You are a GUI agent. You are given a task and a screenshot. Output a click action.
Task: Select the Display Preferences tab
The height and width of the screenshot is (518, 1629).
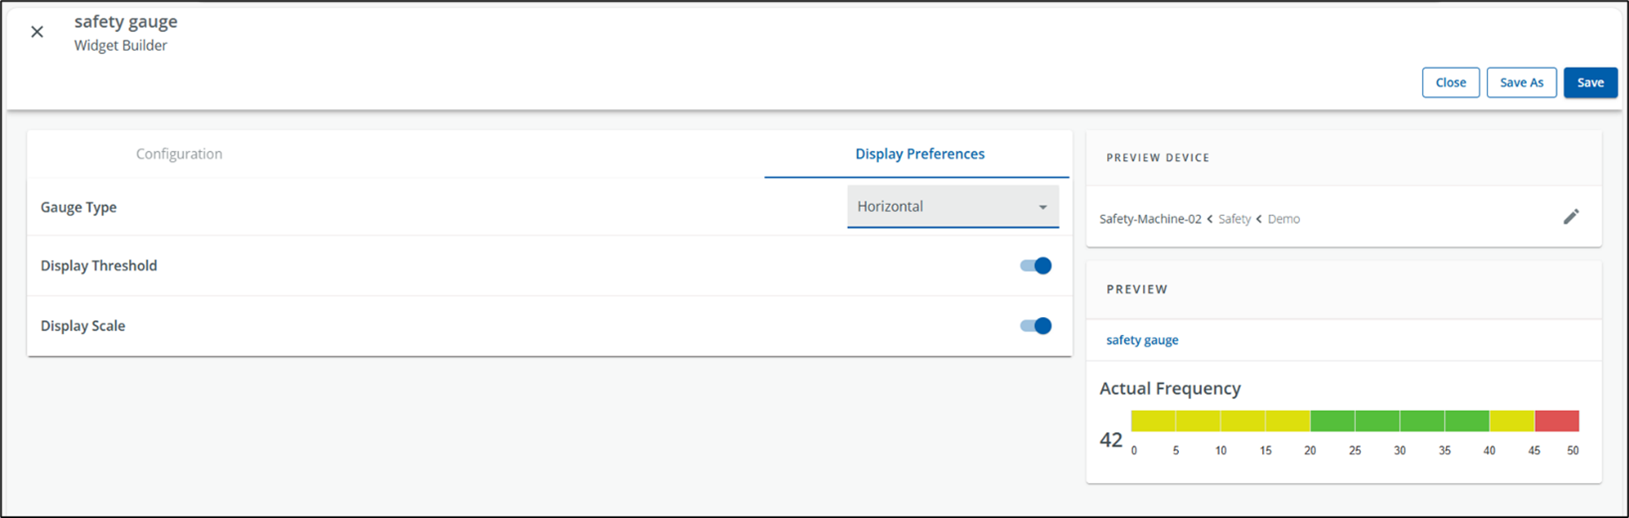[x=919, y=154]
